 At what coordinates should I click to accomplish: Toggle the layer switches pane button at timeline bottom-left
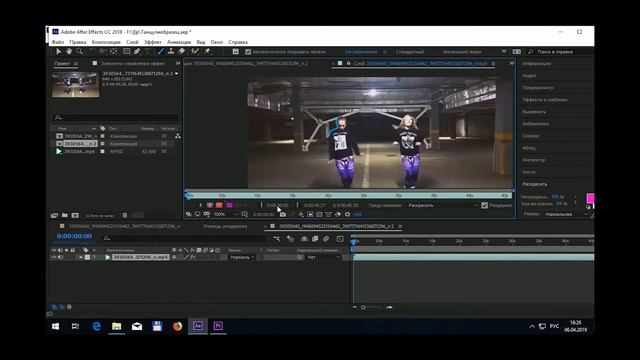[54, 307]
